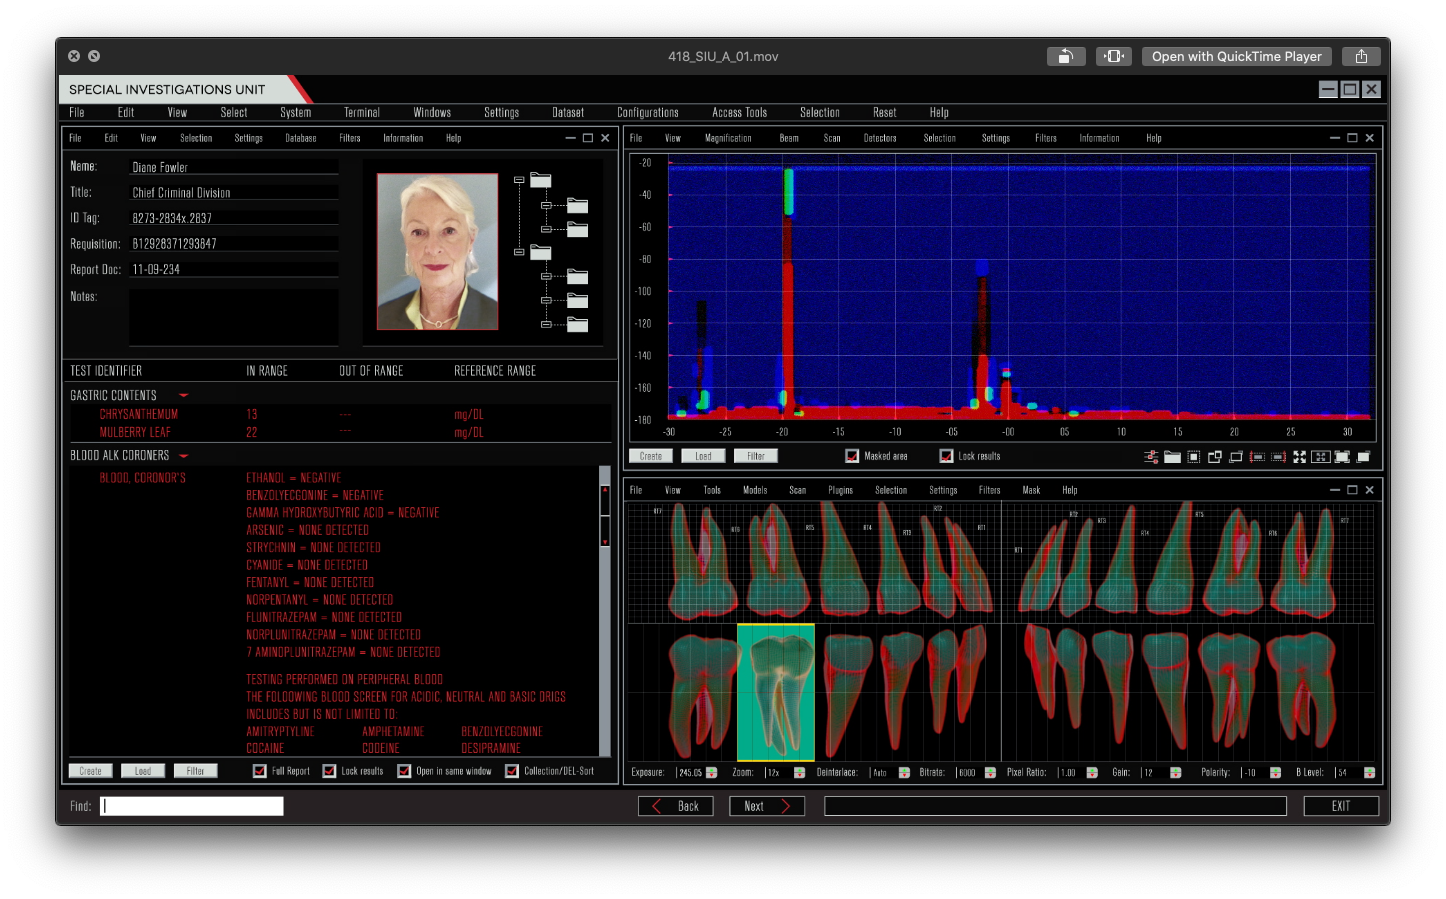Open the Detectors menu in the graph panel
The image size is (1446, 899).
[880, 138]
